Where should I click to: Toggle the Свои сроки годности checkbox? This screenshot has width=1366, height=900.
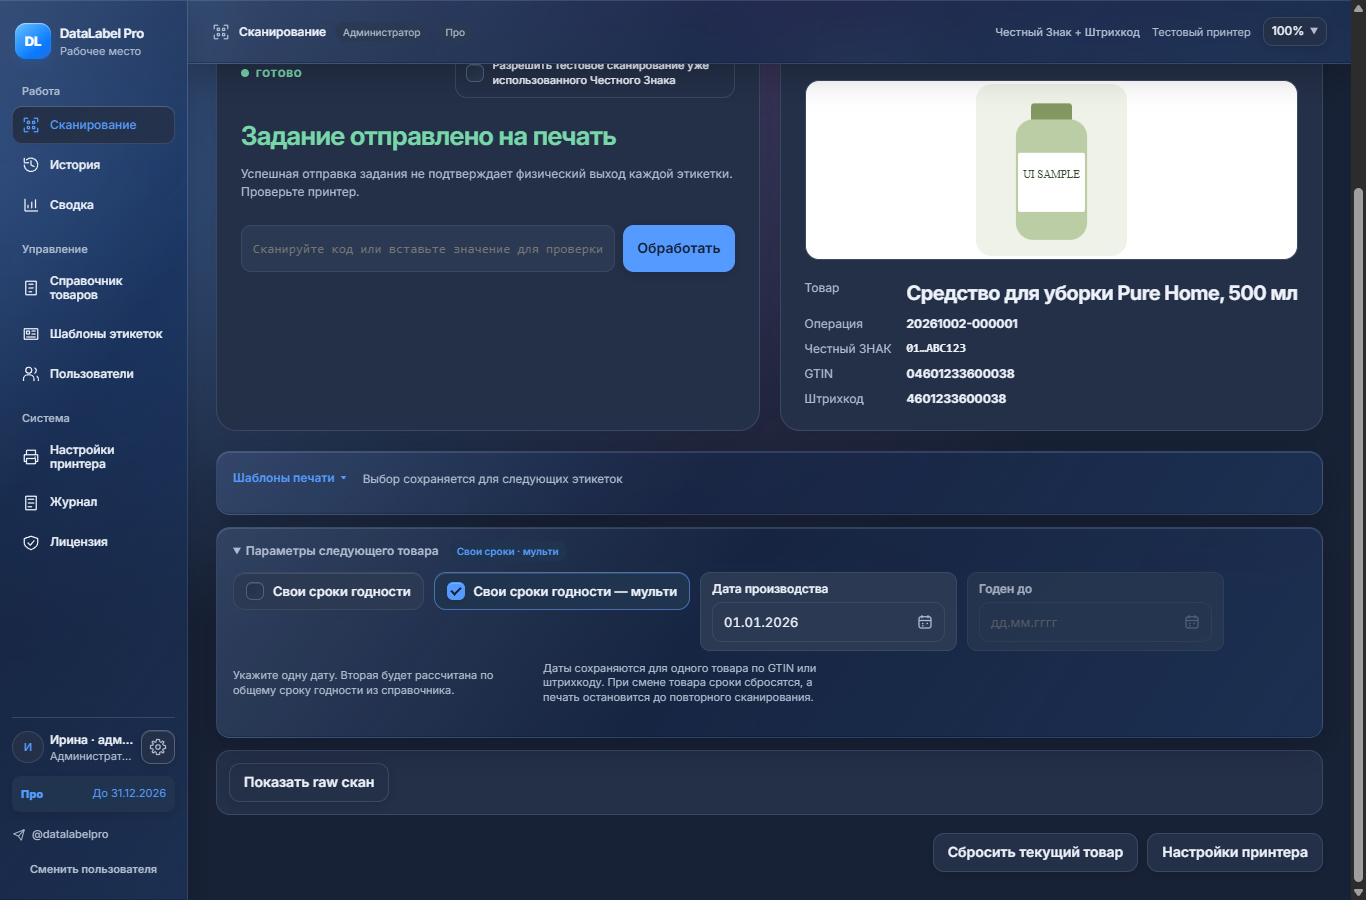pyautogui.click(x=255, y=591)
